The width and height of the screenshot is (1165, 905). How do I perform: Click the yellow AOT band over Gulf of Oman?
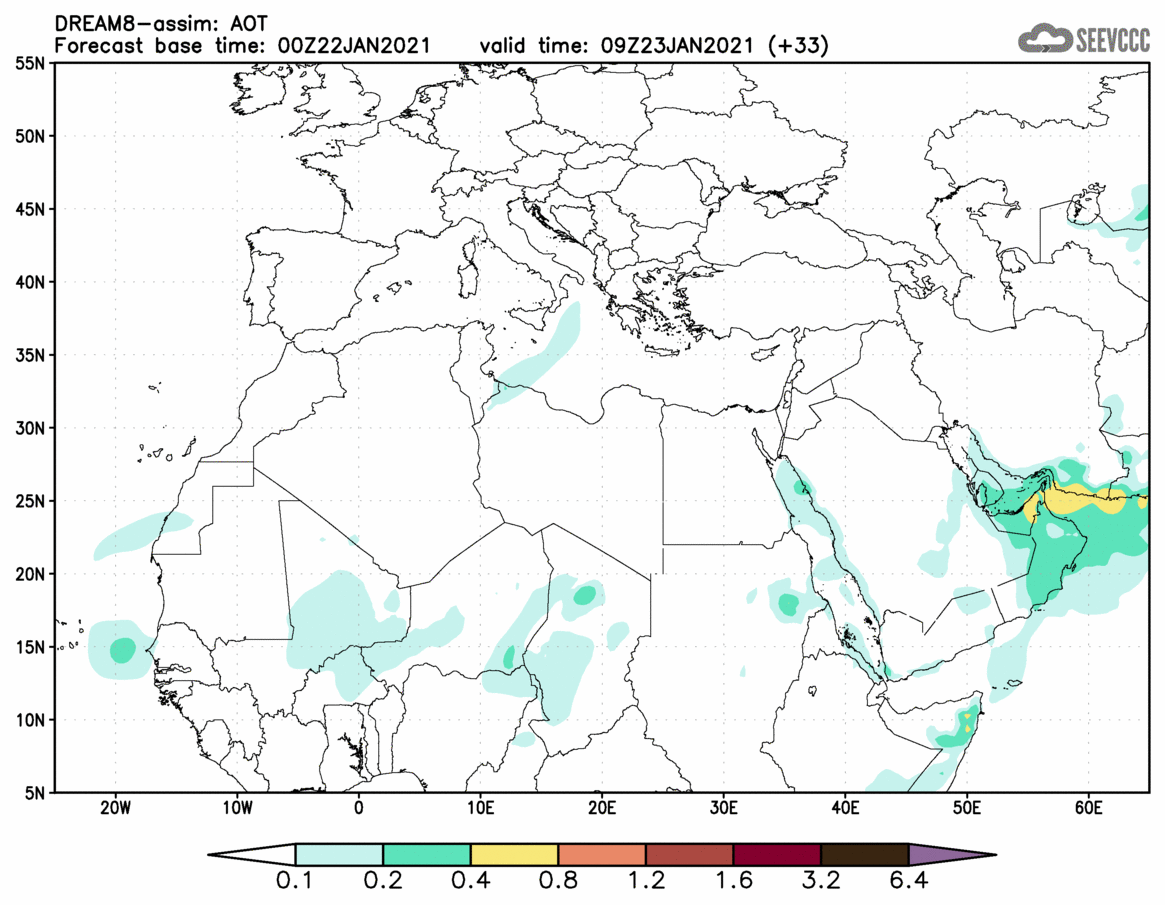(x=1085, y=499)
